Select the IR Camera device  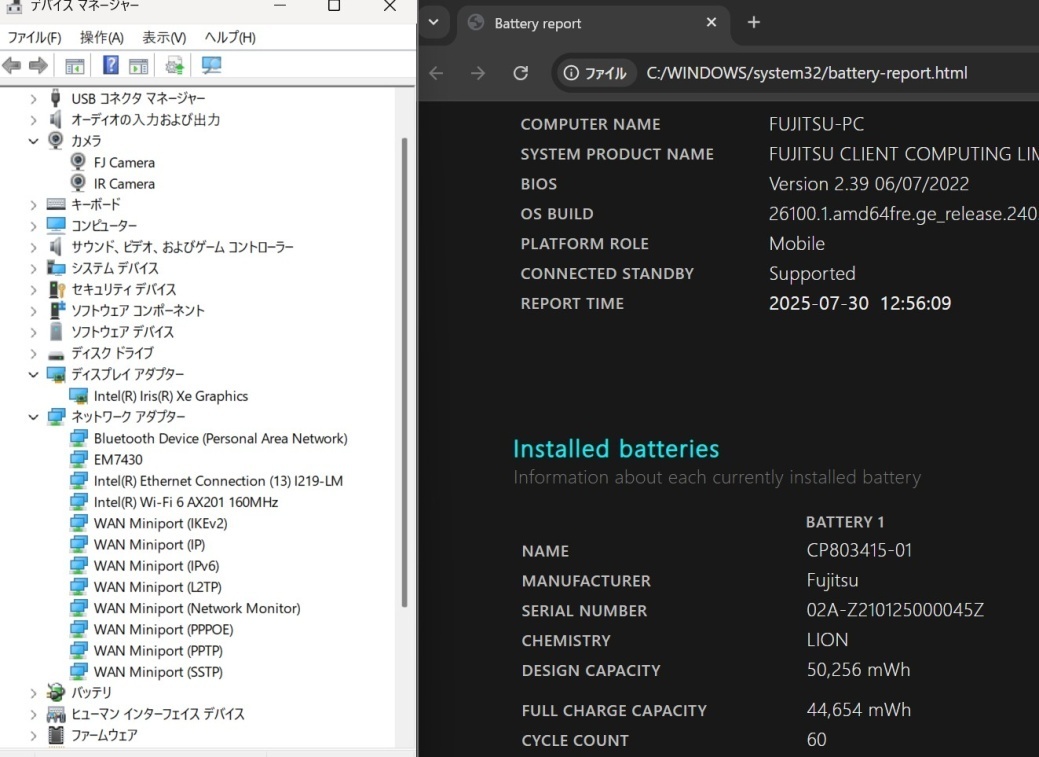123,184
